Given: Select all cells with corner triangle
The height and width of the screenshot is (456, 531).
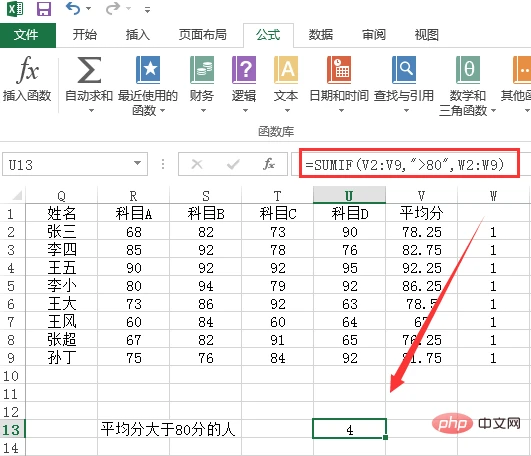Looking at the screenshot, I should (x=17, y=195).
